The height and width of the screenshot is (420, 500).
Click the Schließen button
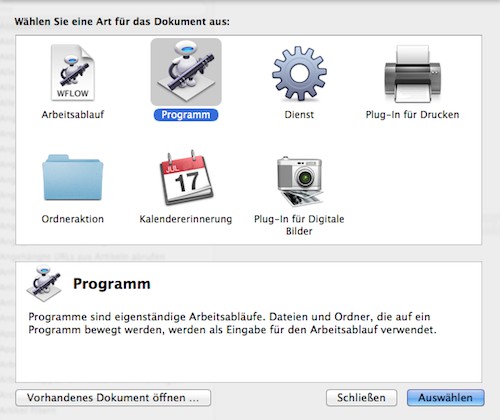pyautogui.click(x=361, y=398)
